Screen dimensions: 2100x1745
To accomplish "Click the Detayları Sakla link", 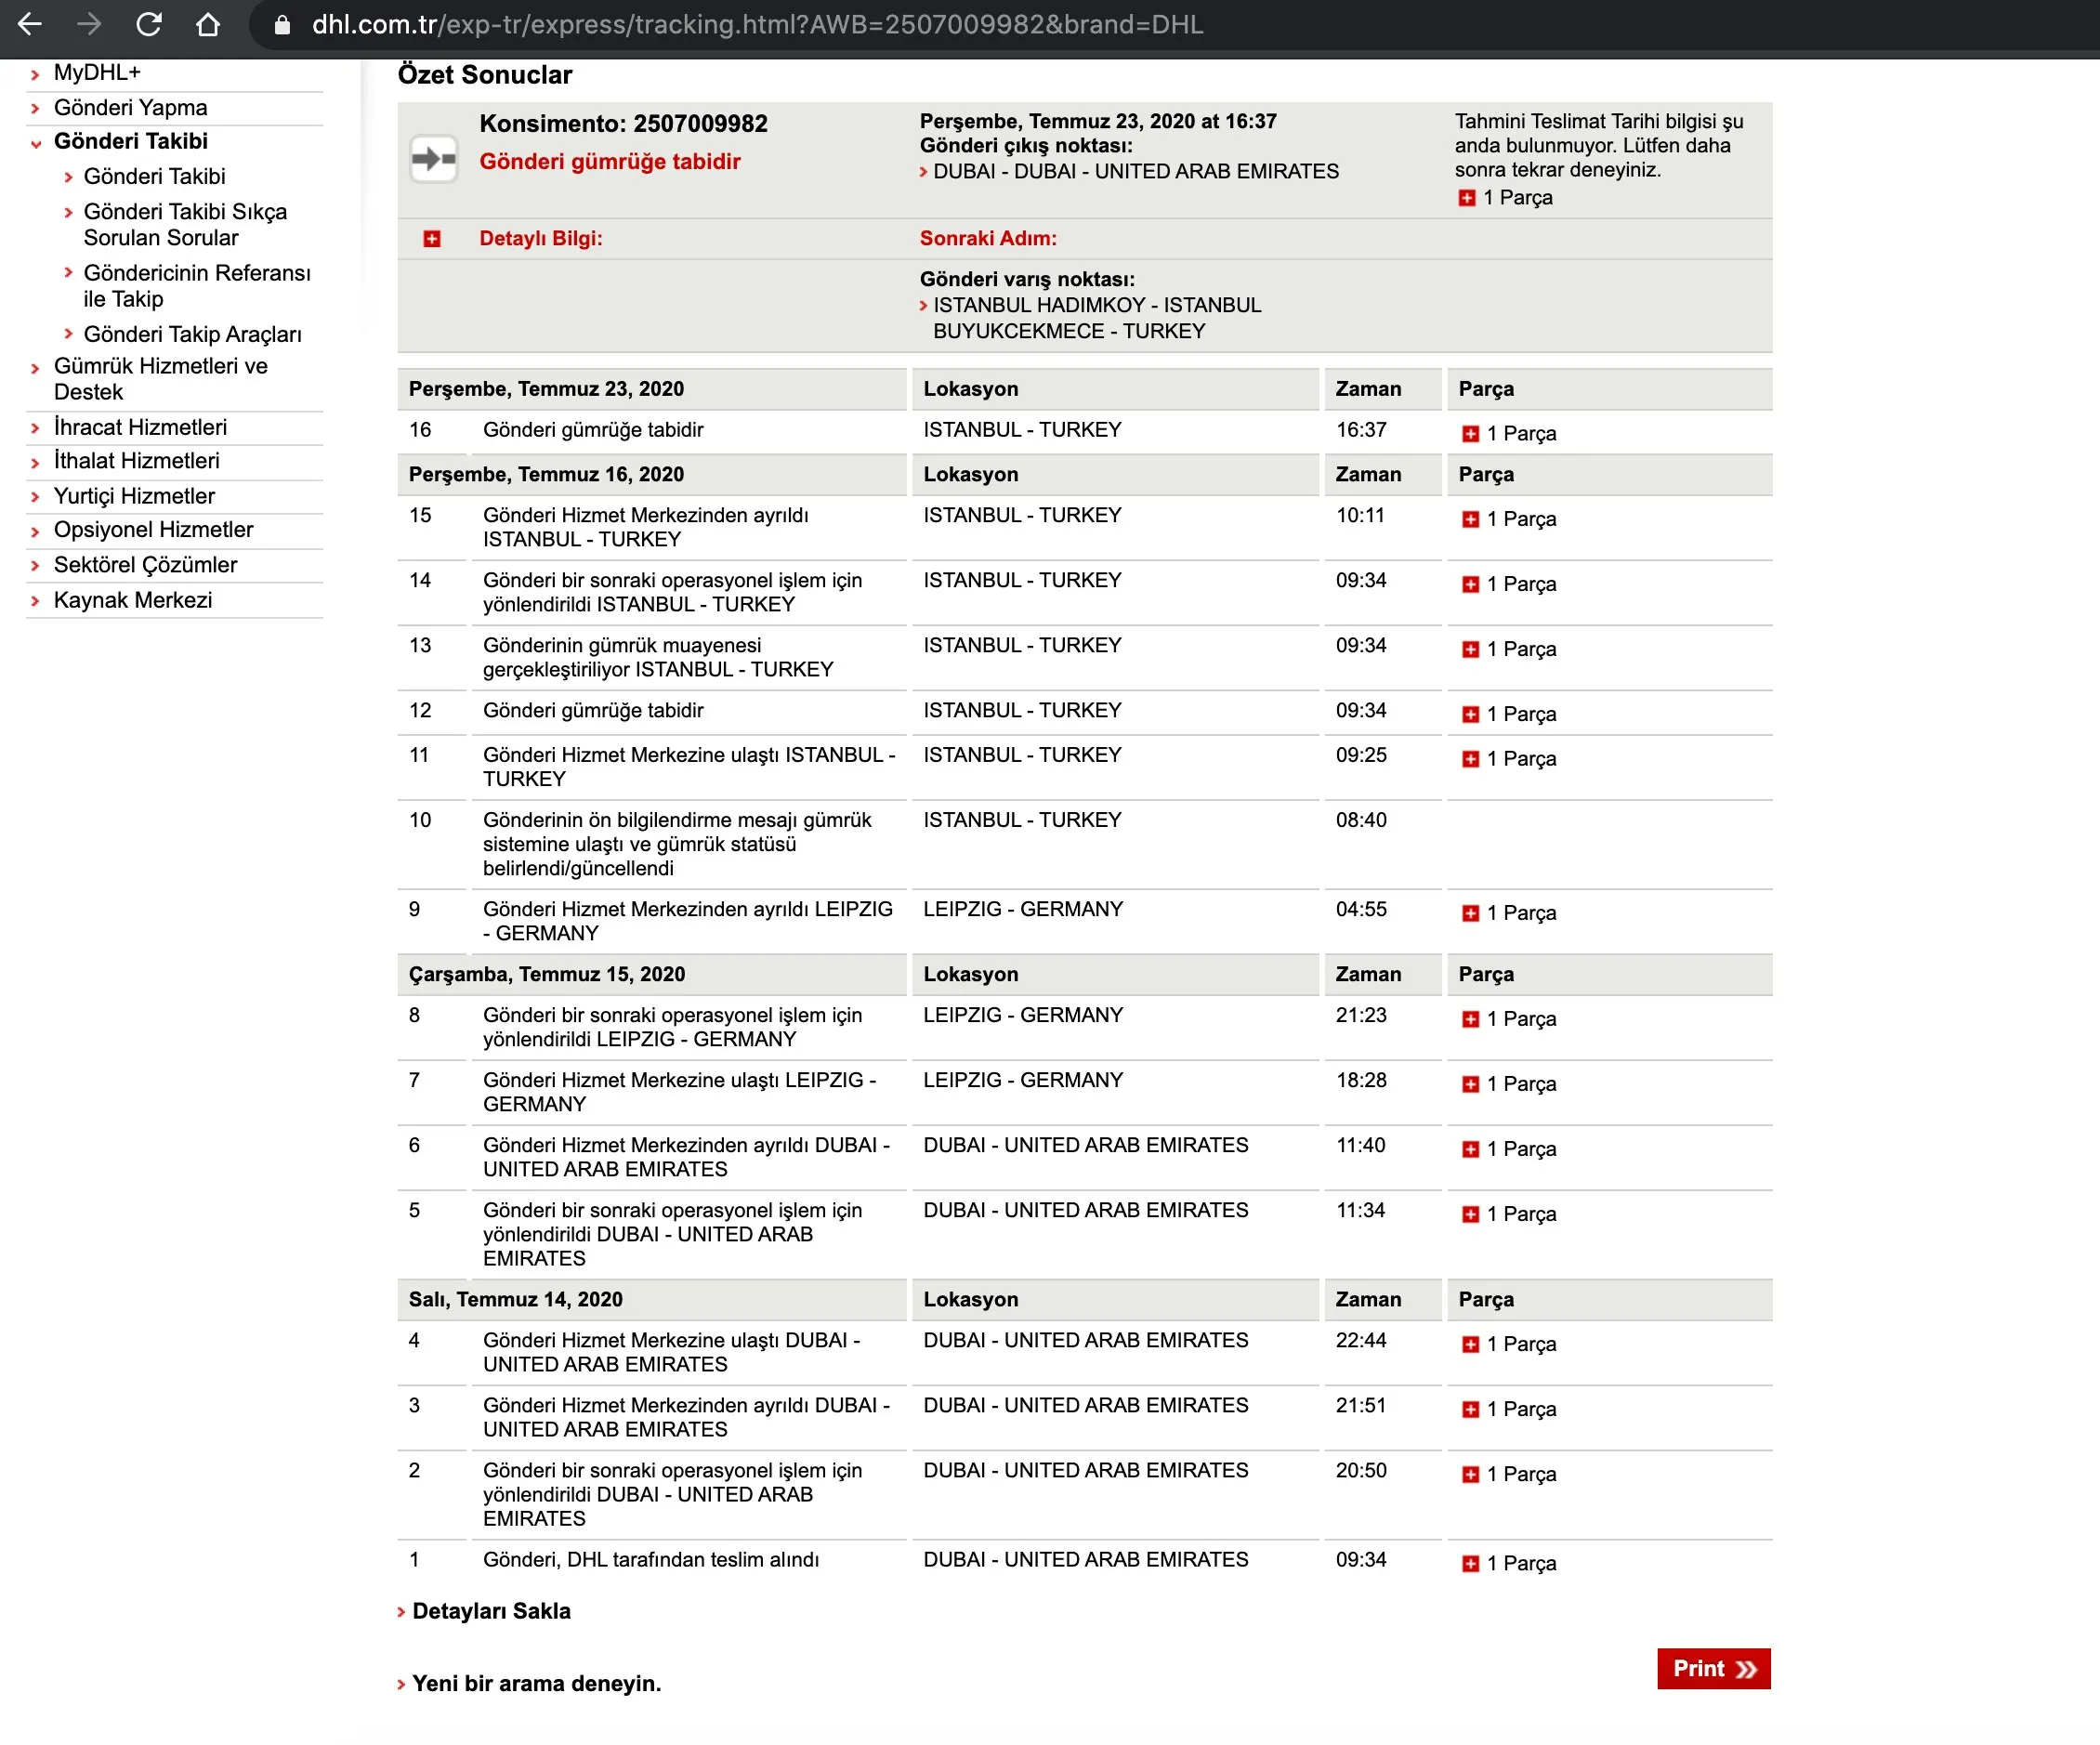I will tap(491, 1611).
